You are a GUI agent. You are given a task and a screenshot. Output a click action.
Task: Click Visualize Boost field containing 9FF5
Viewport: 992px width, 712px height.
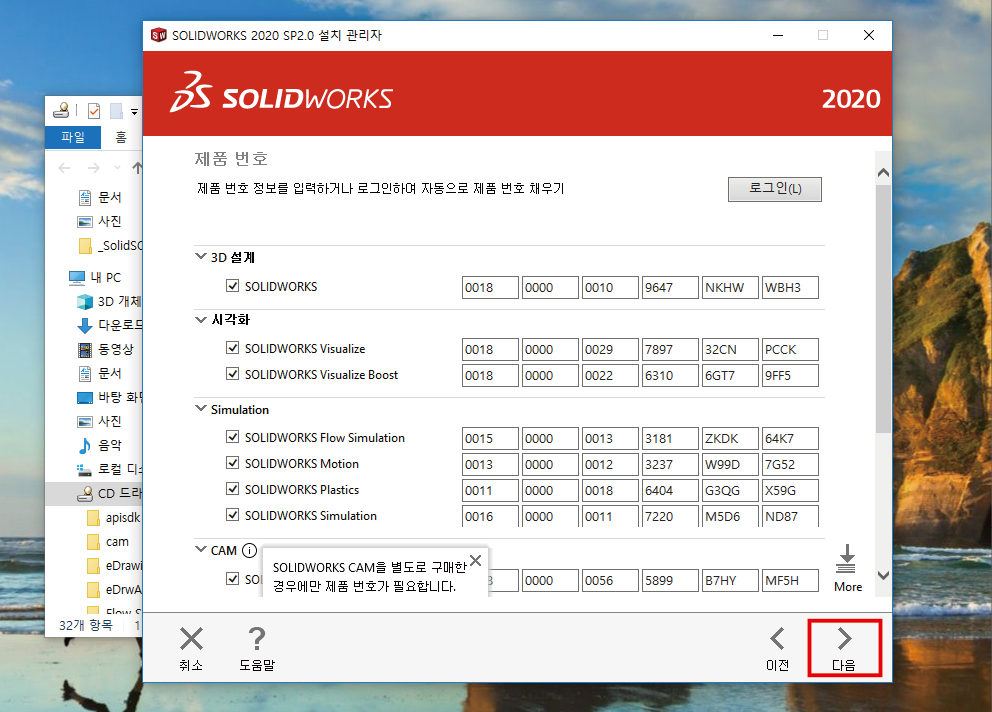[x=790, y=375]
